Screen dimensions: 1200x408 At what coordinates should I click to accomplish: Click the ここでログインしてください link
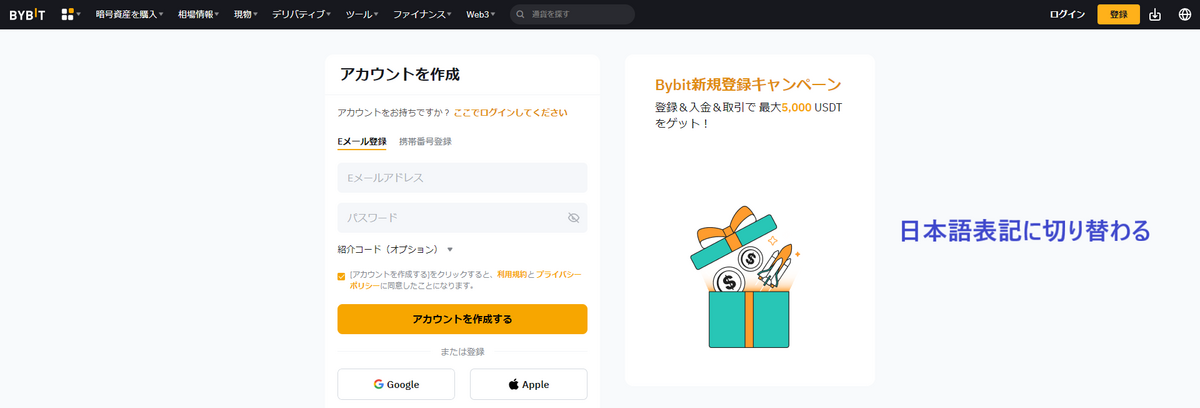tap(510, 113)
